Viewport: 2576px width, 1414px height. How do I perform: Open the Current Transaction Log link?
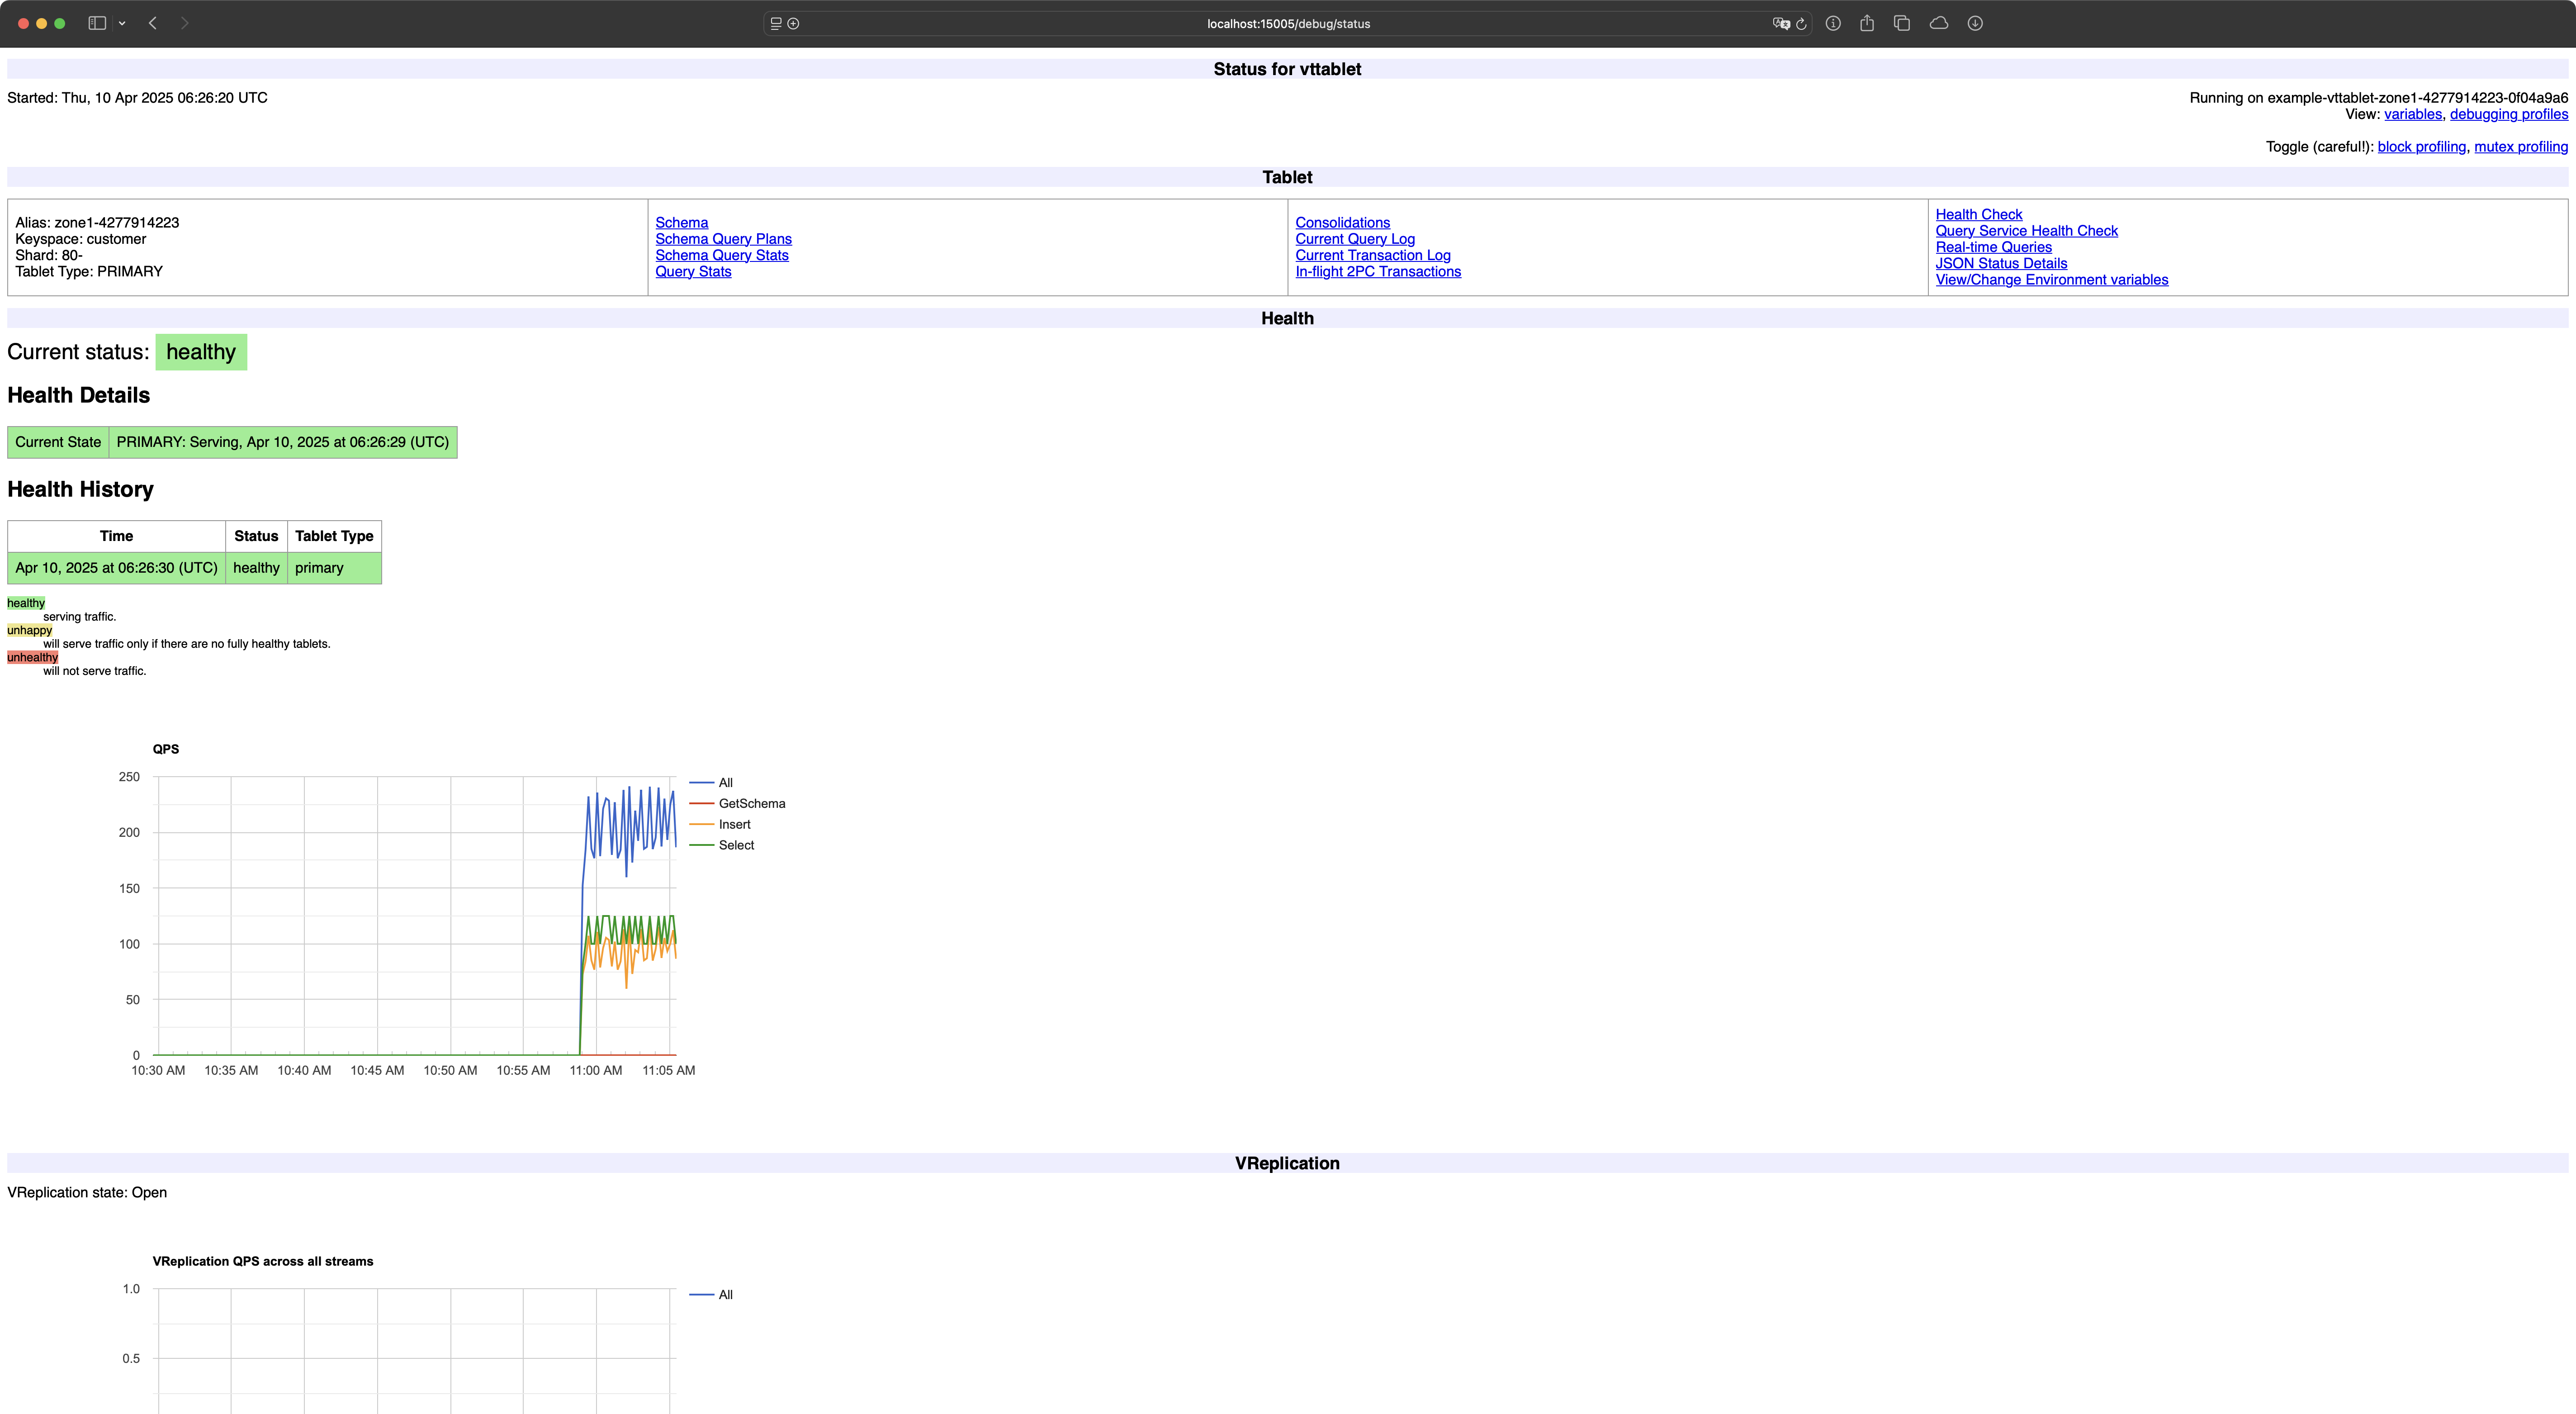coord(1372,255)
